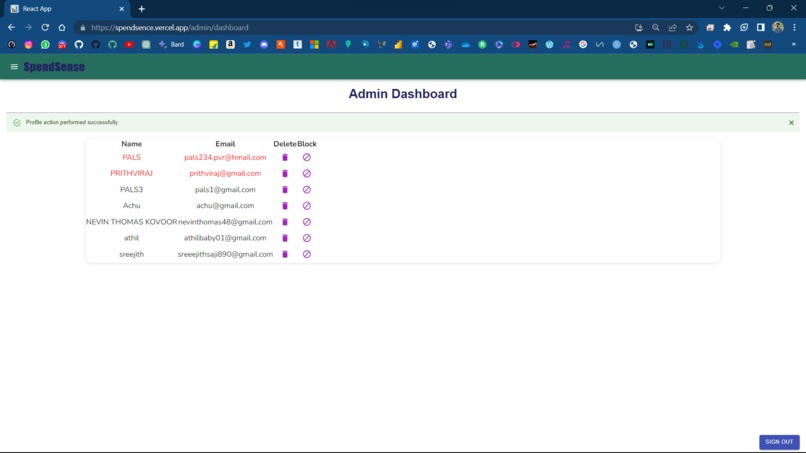806x453 pixels.
Task: Open the Microsoft bookmark
Action: click(x=314, y=45)
